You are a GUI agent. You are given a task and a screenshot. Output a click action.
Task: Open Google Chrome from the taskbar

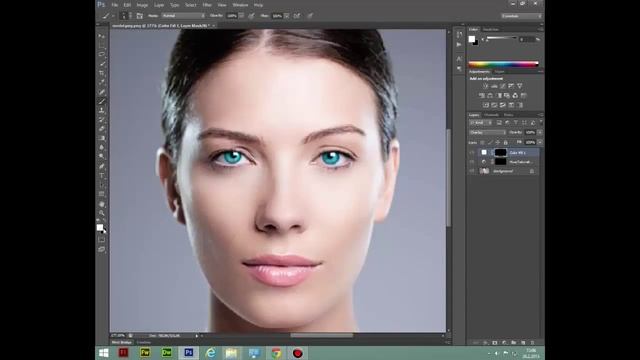[x=276, y=353]
